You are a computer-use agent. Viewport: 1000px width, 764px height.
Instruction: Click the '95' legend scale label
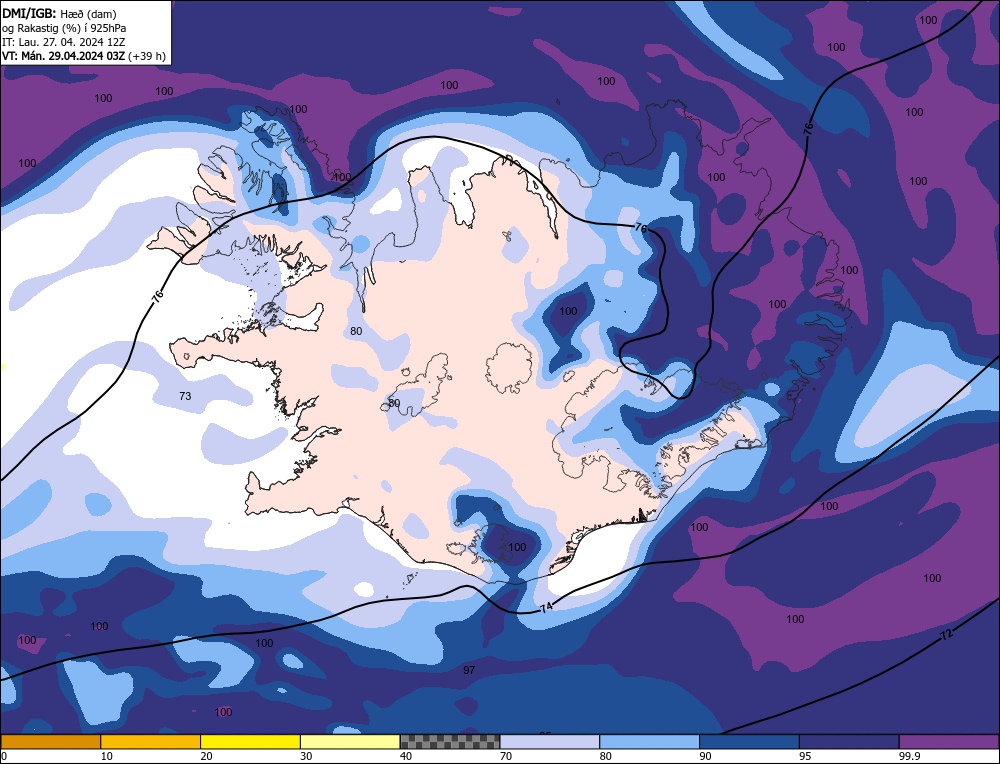pos(805,756)
